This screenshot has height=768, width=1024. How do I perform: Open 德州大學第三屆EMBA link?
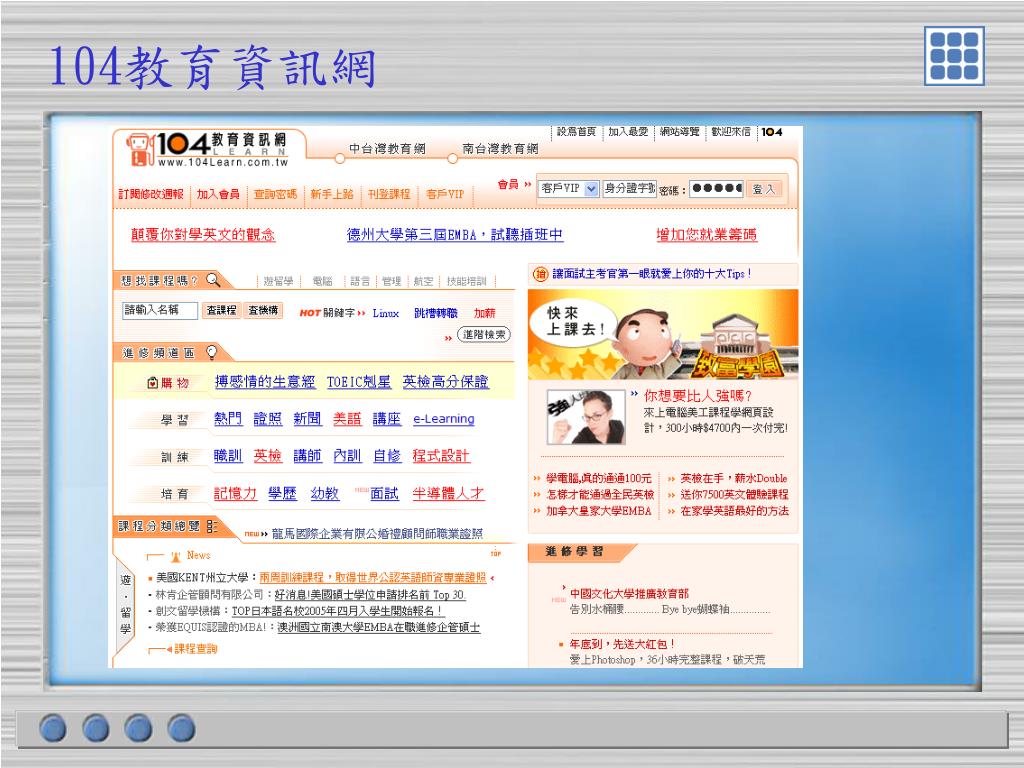point(455,235)
